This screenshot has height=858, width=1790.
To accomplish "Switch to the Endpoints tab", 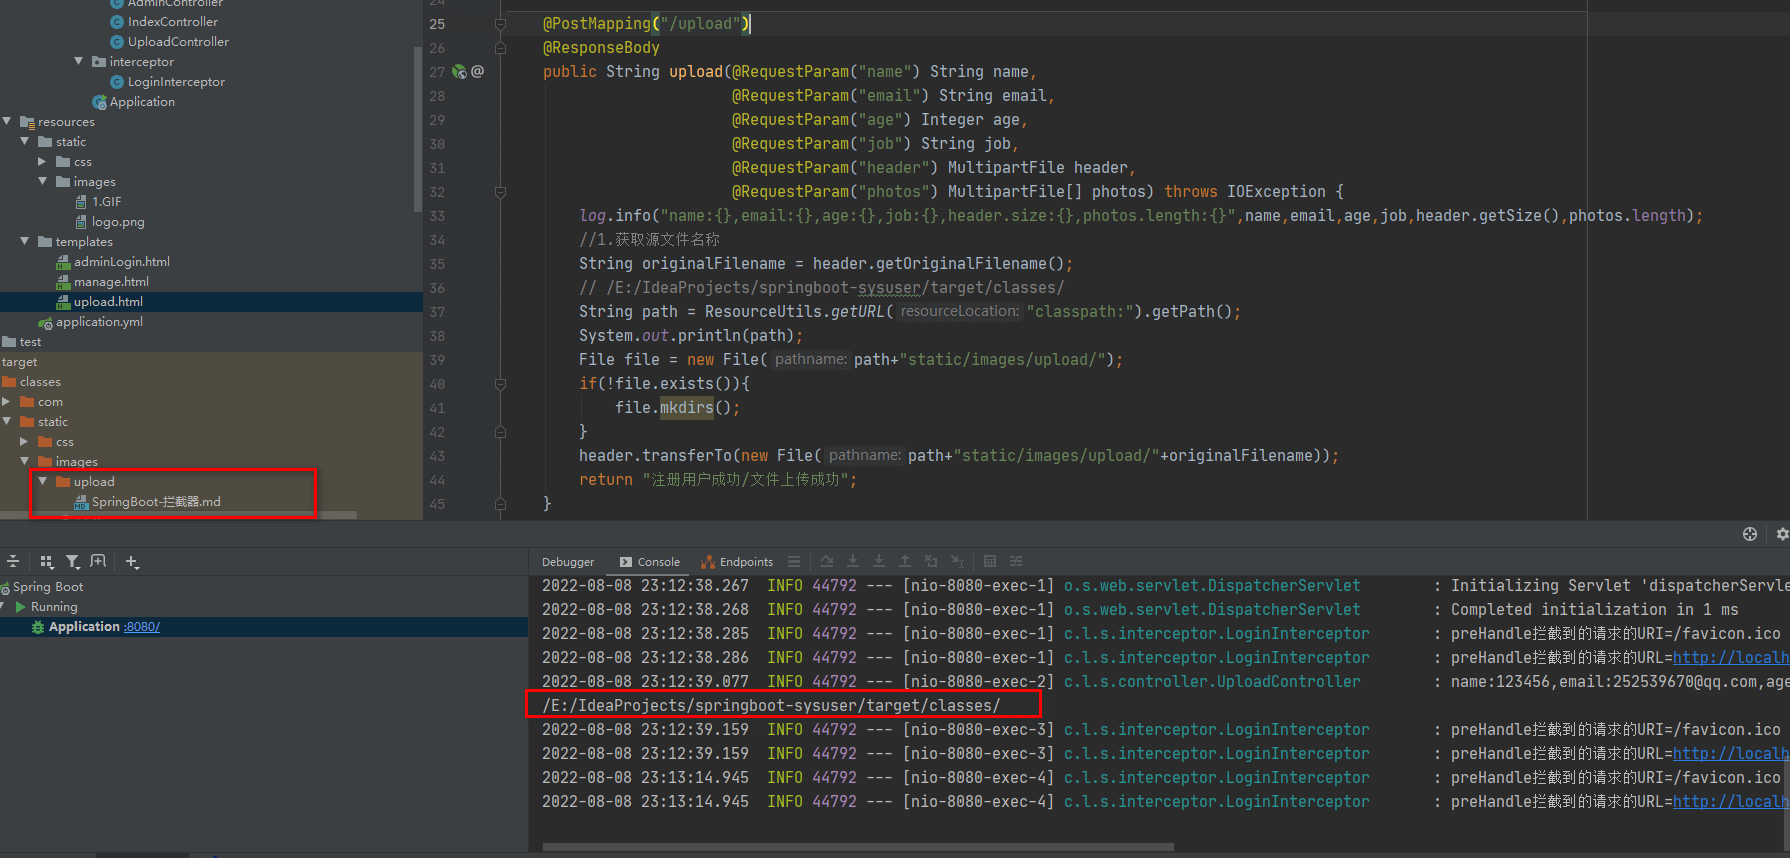I will click(737, 562).
